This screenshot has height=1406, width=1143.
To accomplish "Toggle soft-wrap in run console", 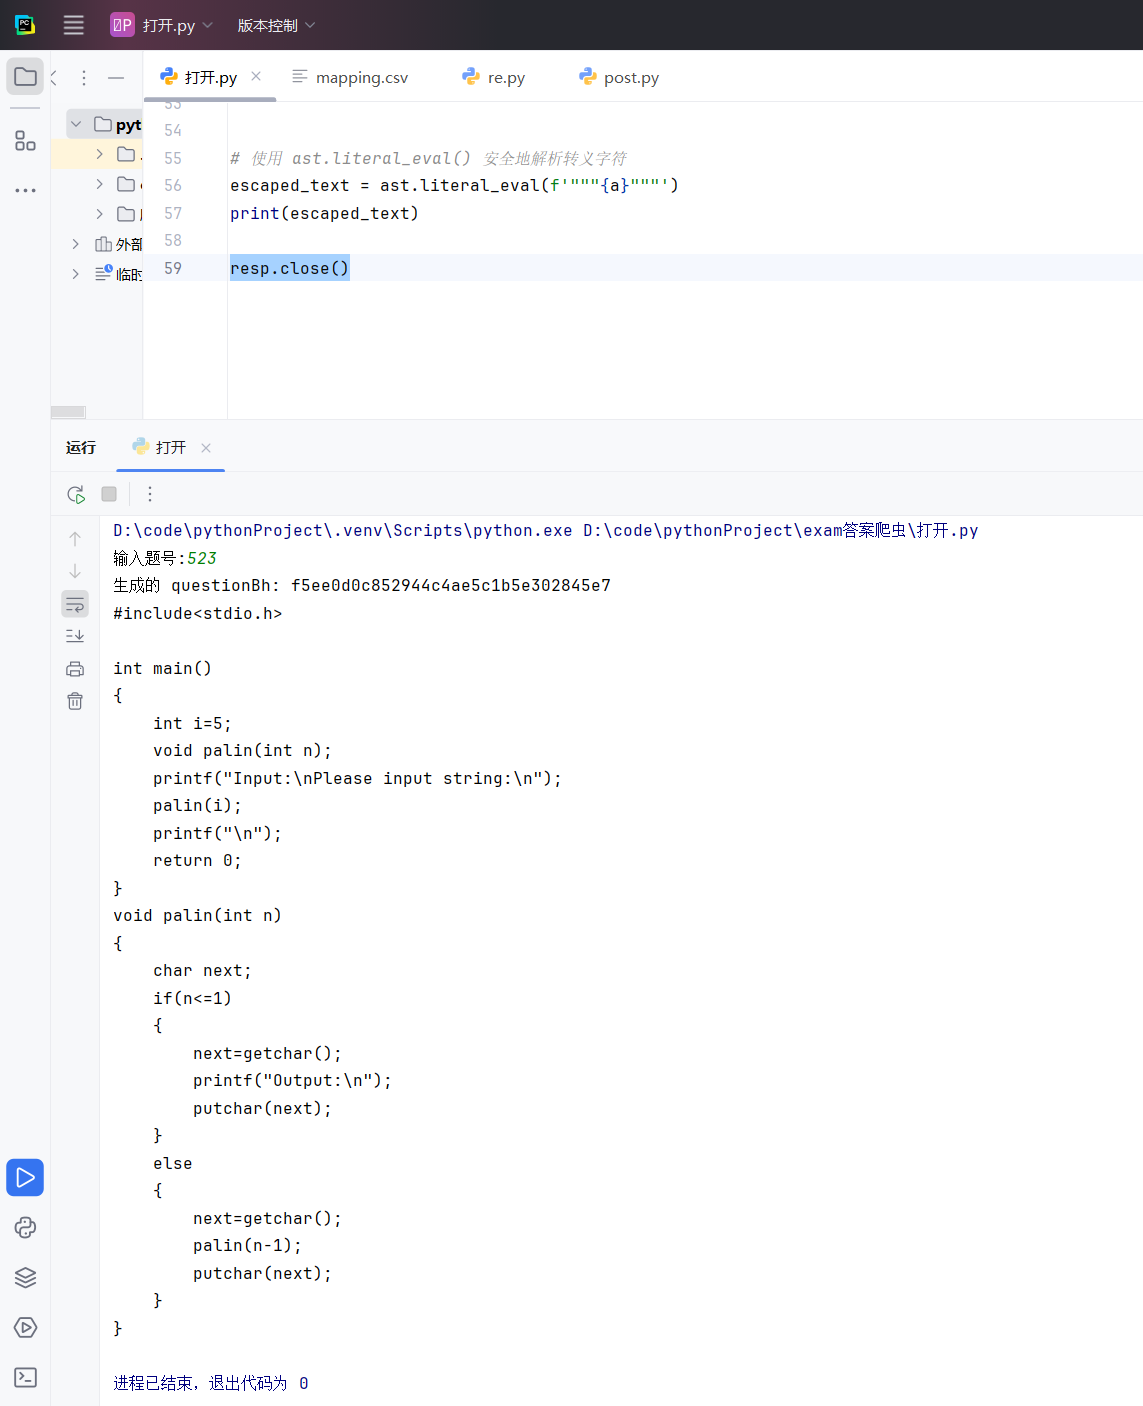I will point(75,604).
